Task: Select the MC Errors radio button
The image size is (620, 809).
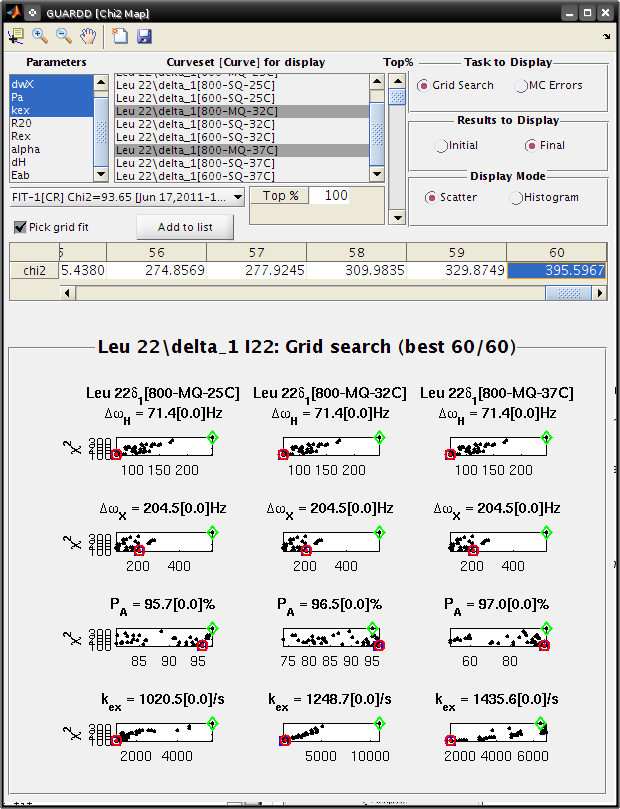Action: [521, 86]
